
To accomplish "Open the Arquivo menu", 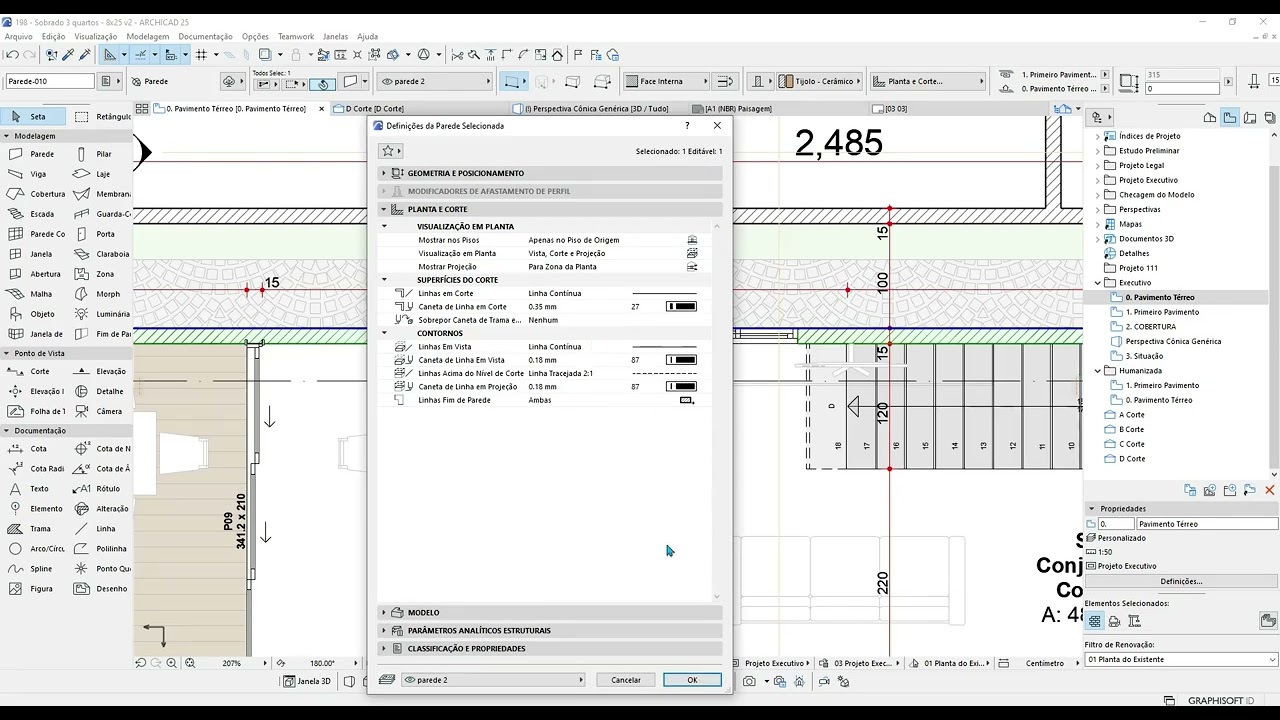I will (19, 37).
